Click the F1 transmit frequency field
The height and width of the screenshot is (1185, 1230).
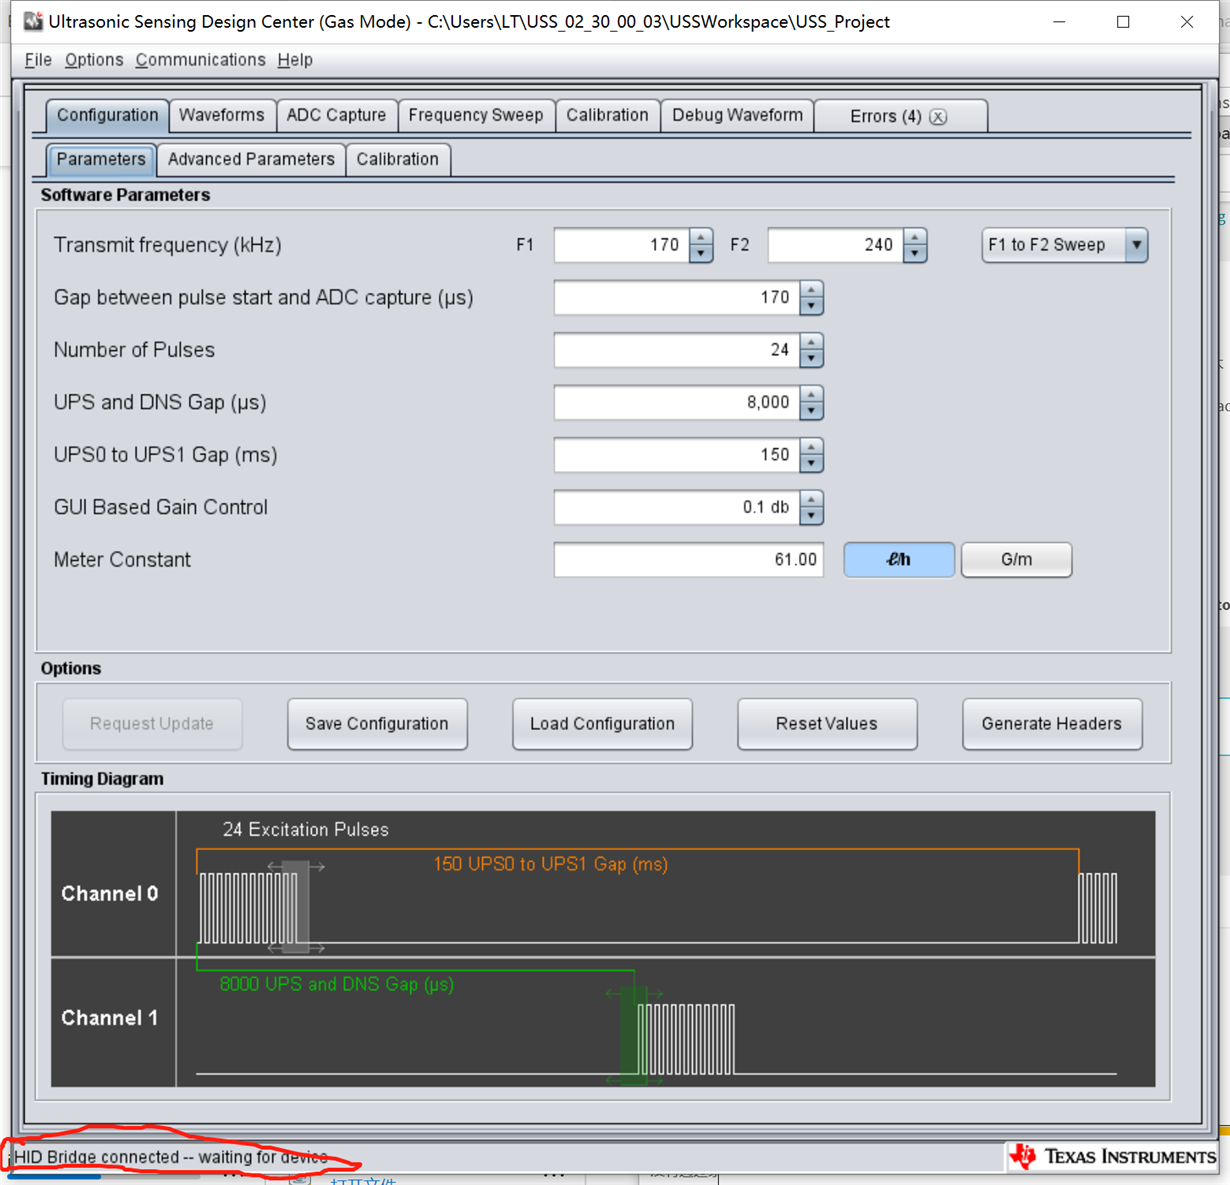[x=622, y=245]
